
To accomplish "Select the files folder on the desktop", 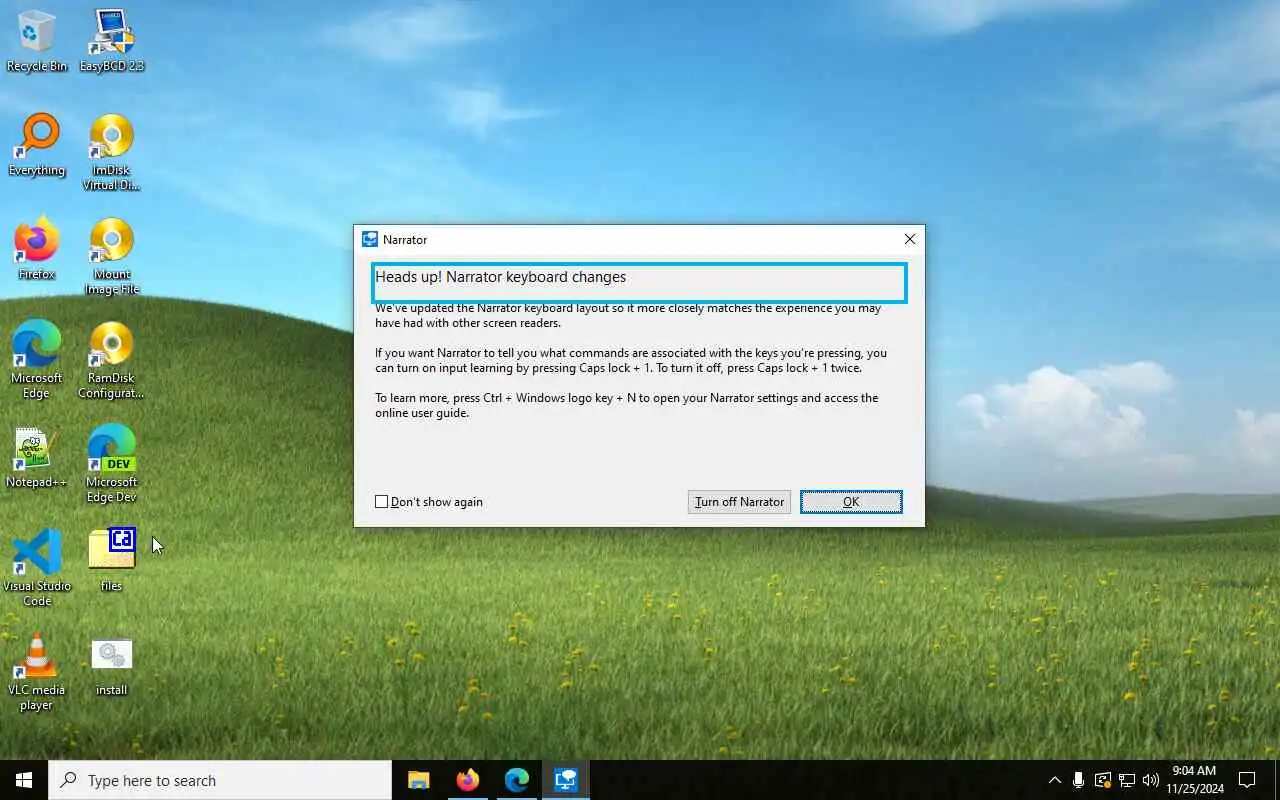I will [x=112, y=561].
